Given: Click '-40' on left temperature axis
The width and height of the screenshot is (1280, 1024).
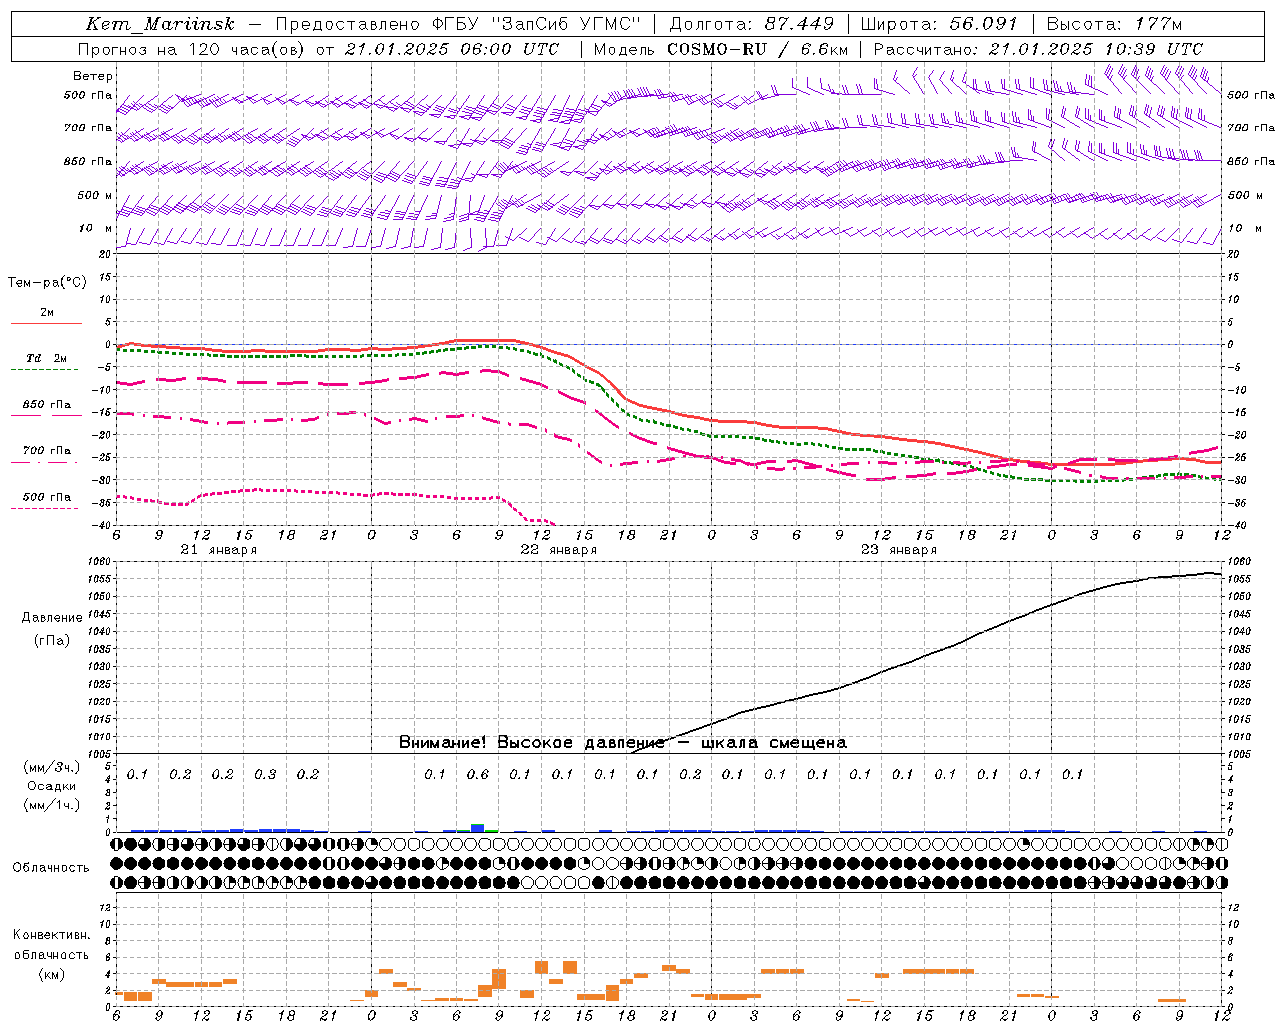Looking at the screenshot, I should click(102, 526).
